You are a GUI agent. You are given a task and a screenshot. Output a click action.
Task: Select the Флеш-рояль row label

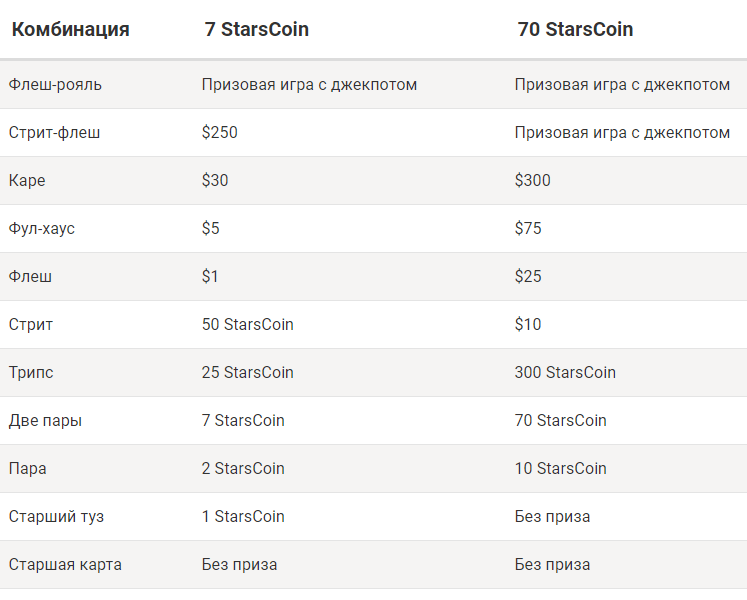(x=55, y=84)
